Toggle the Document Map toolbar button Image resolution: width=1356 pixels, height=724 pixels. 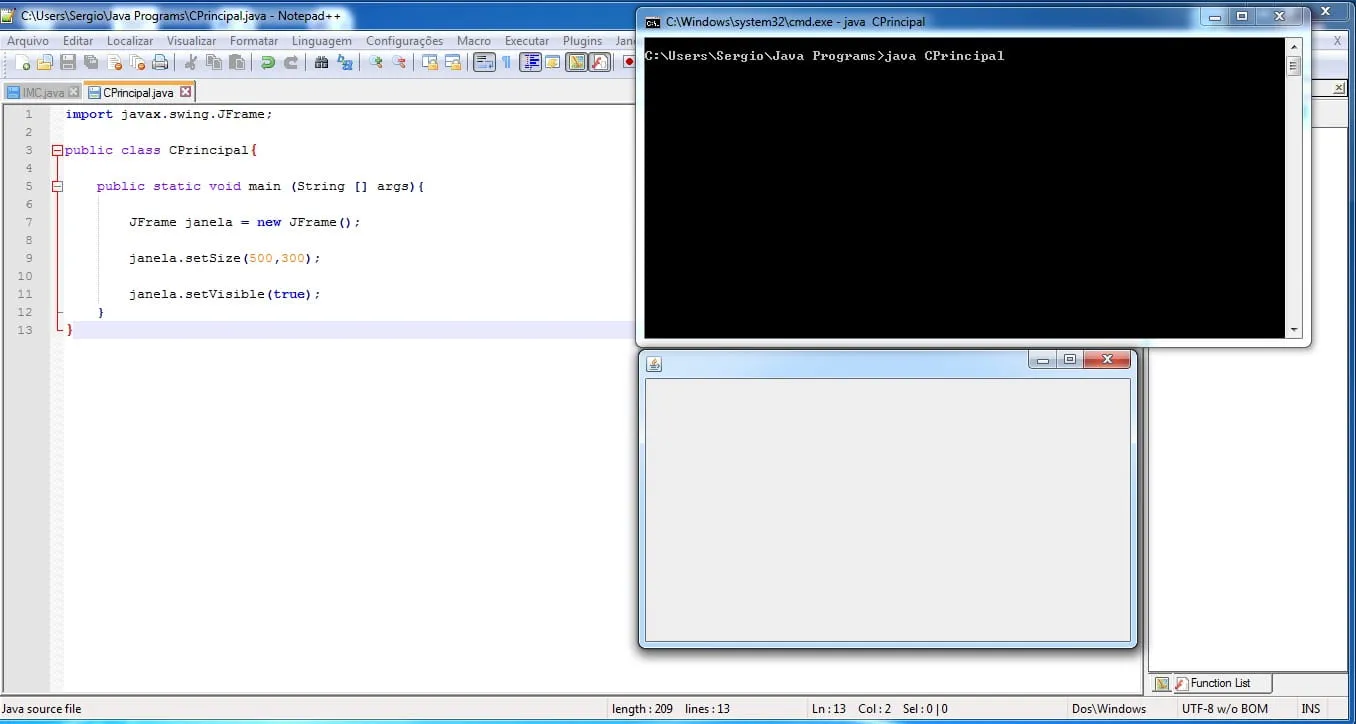pyautogui.click(x=576, y=62)
